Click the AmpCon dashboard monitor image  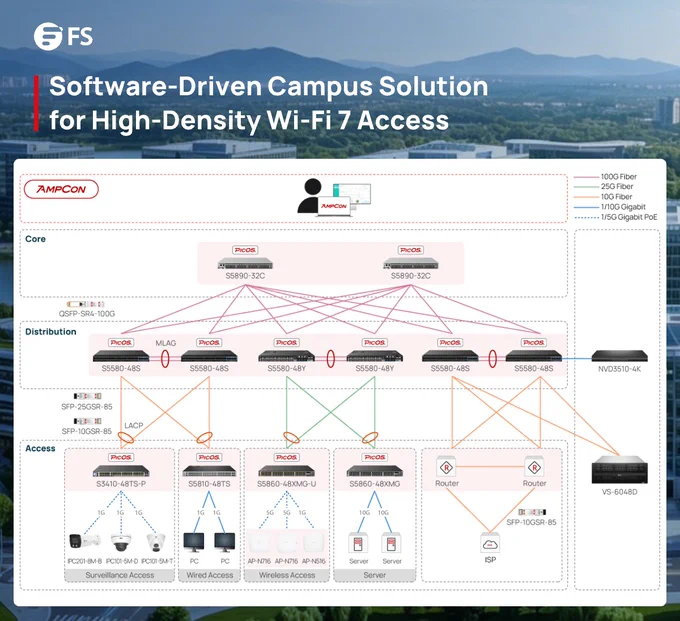(x=352, y=194)
